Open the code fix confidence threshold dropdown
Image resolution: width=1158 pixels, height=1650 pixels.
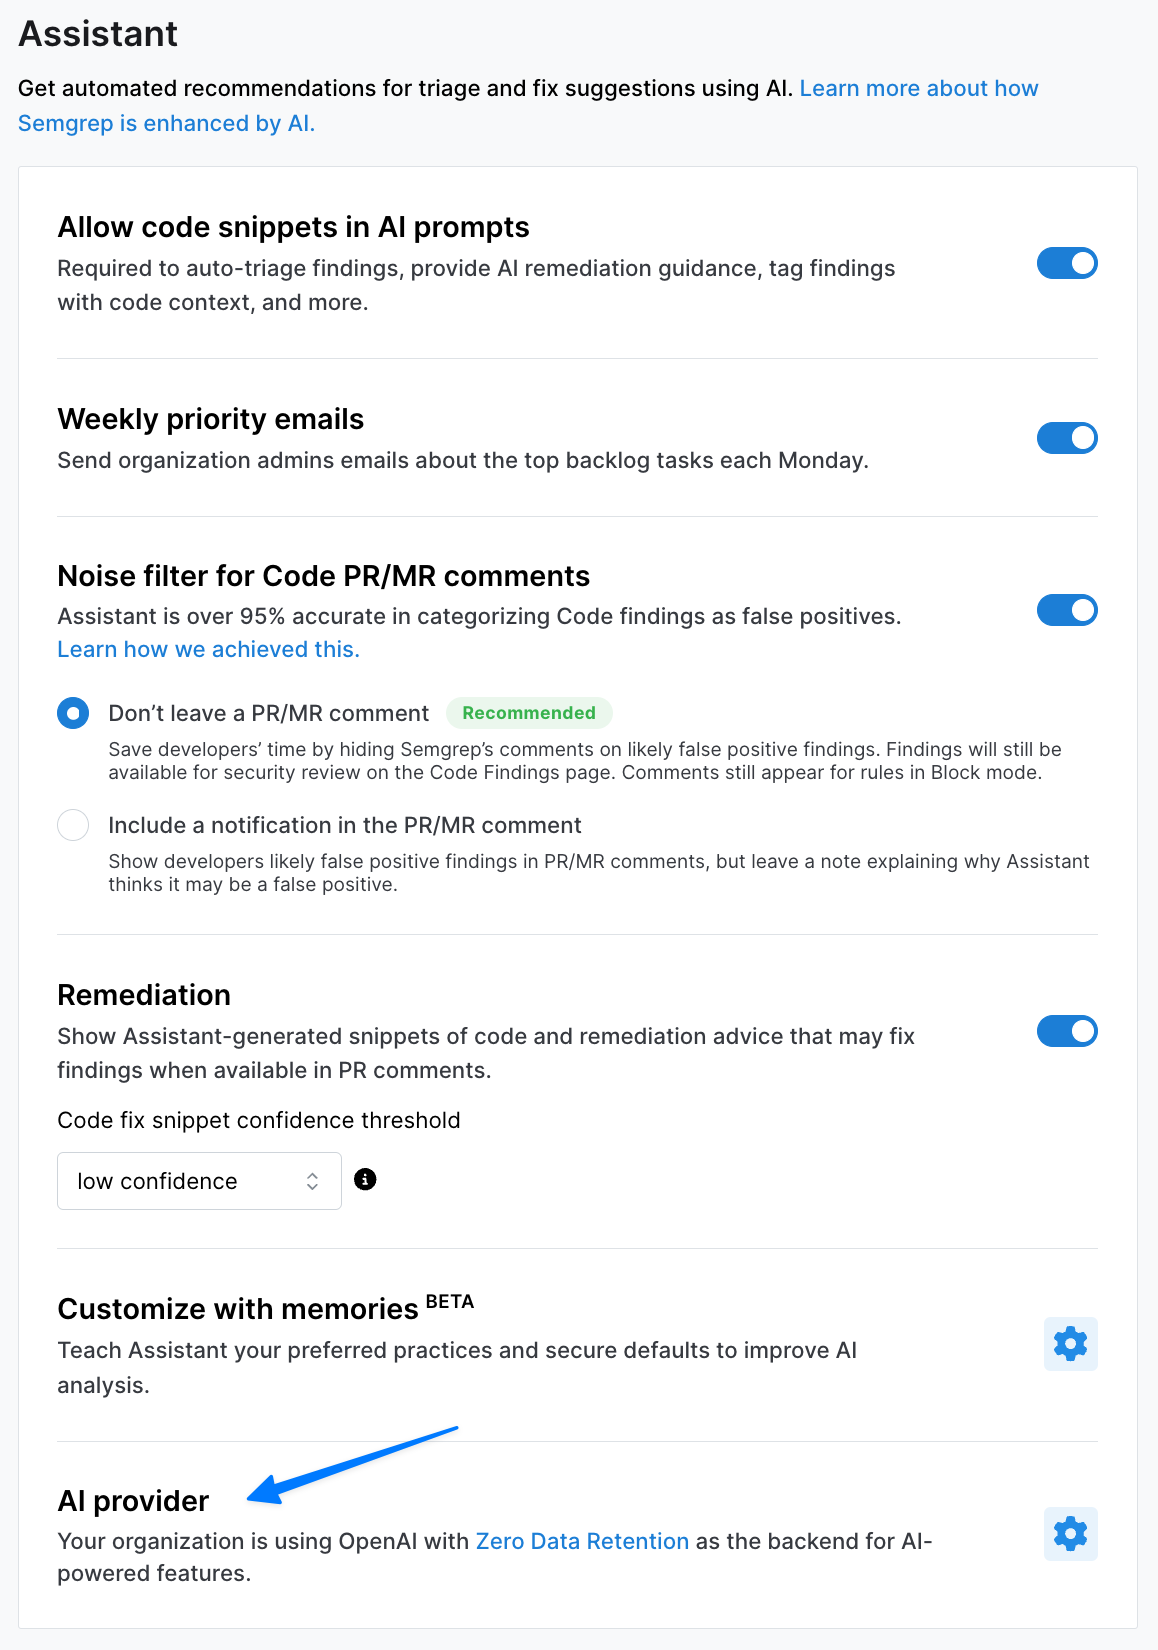(x=199, y=1181)
